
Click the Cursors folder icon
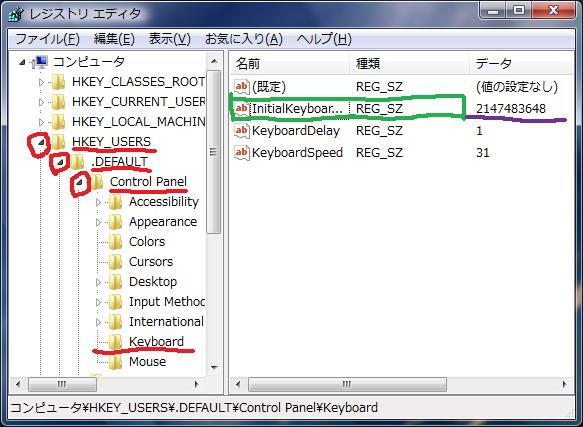pyautogui.click(x=115, y=262)
